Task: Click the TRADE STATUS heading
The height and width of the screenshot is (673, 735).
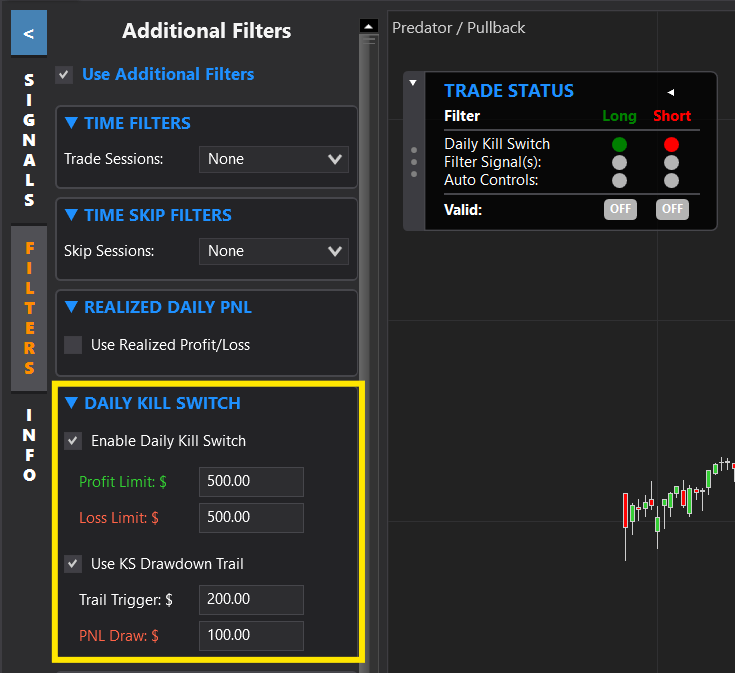Action: (x=509, y=91)
